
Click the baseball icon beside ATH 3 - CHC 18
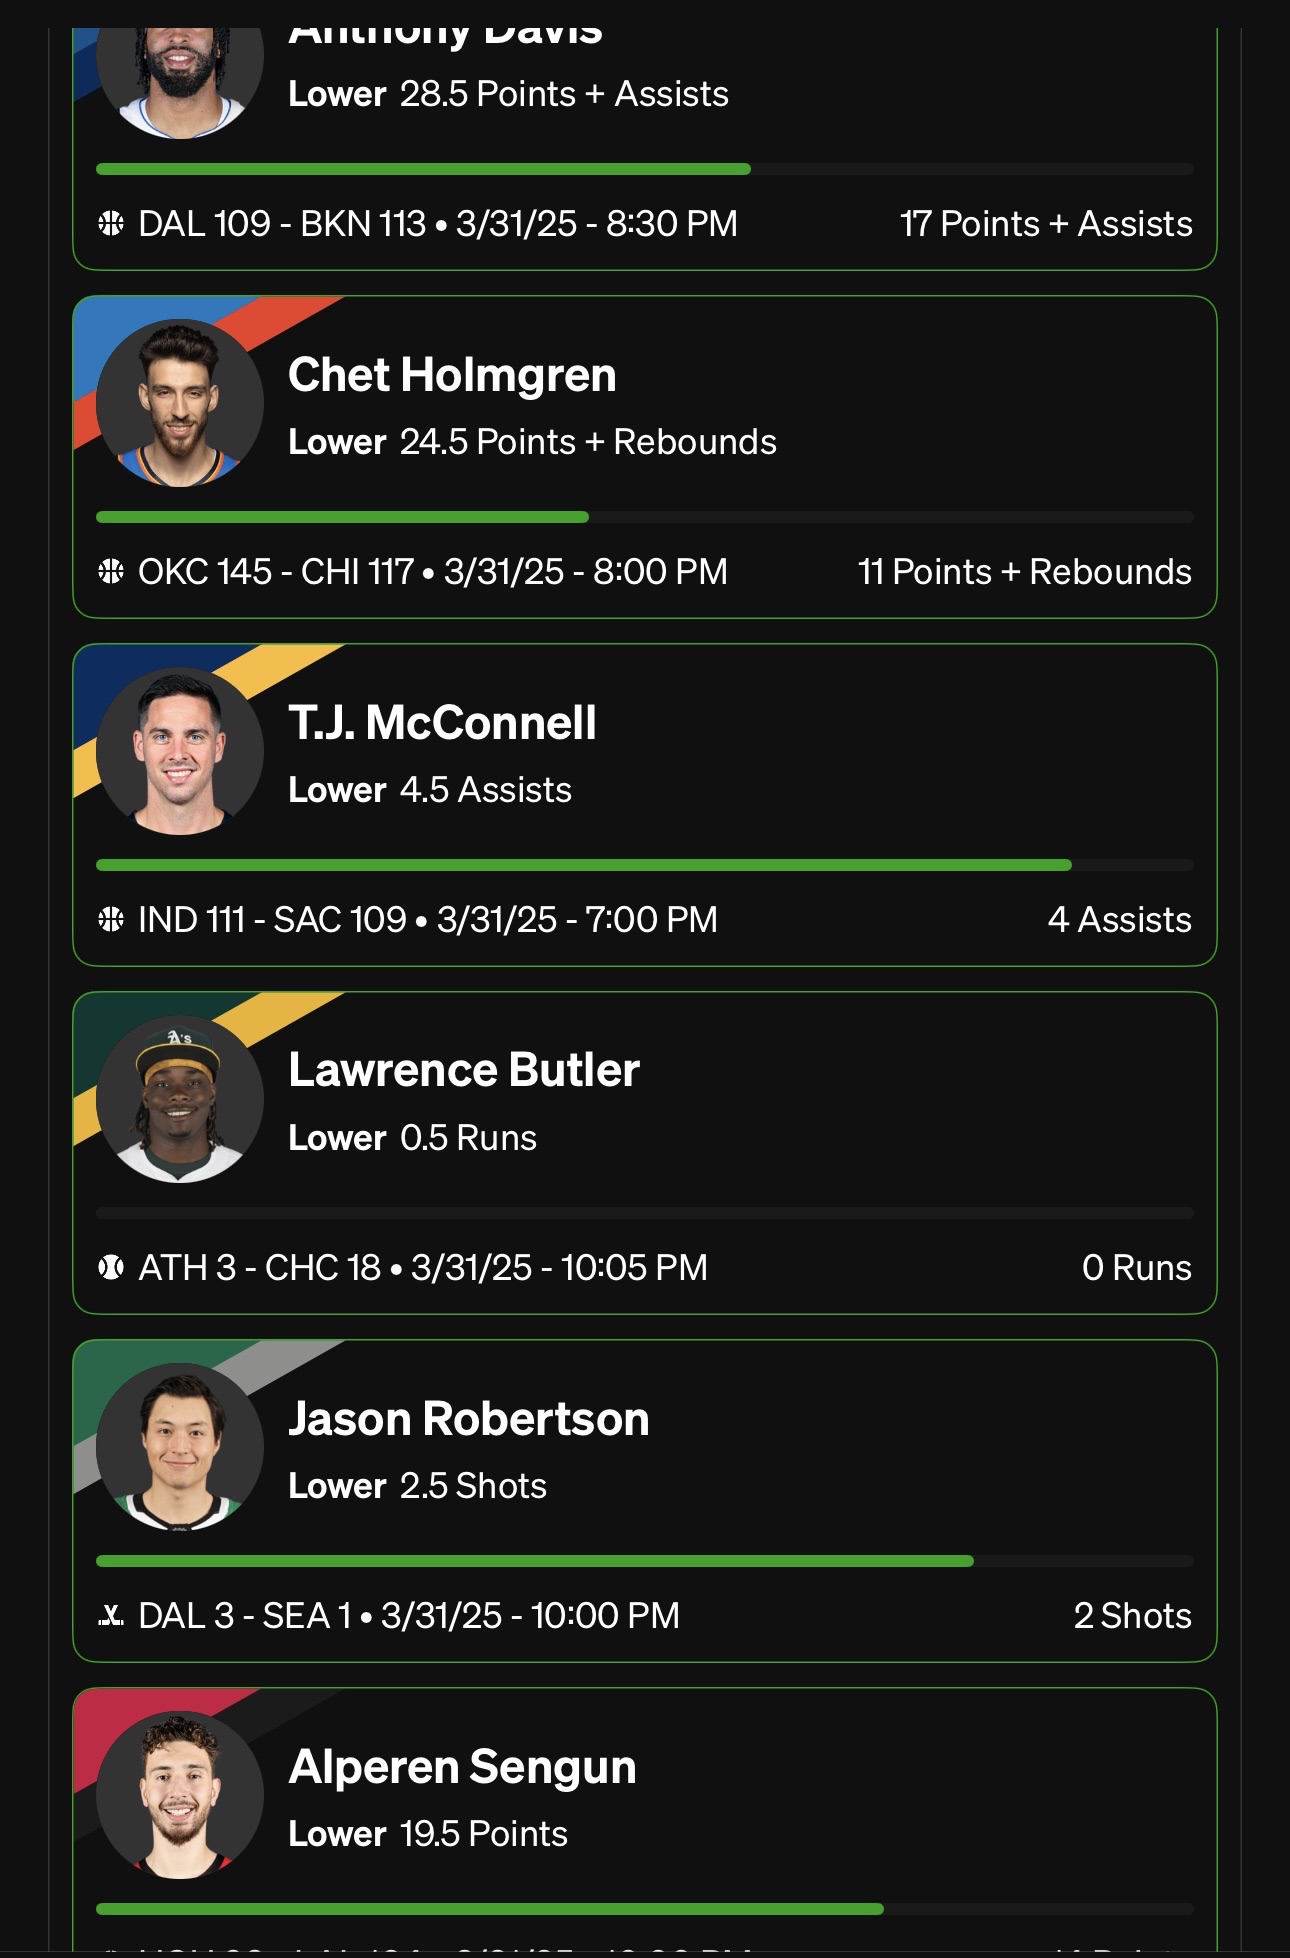tap(111, 1267)
